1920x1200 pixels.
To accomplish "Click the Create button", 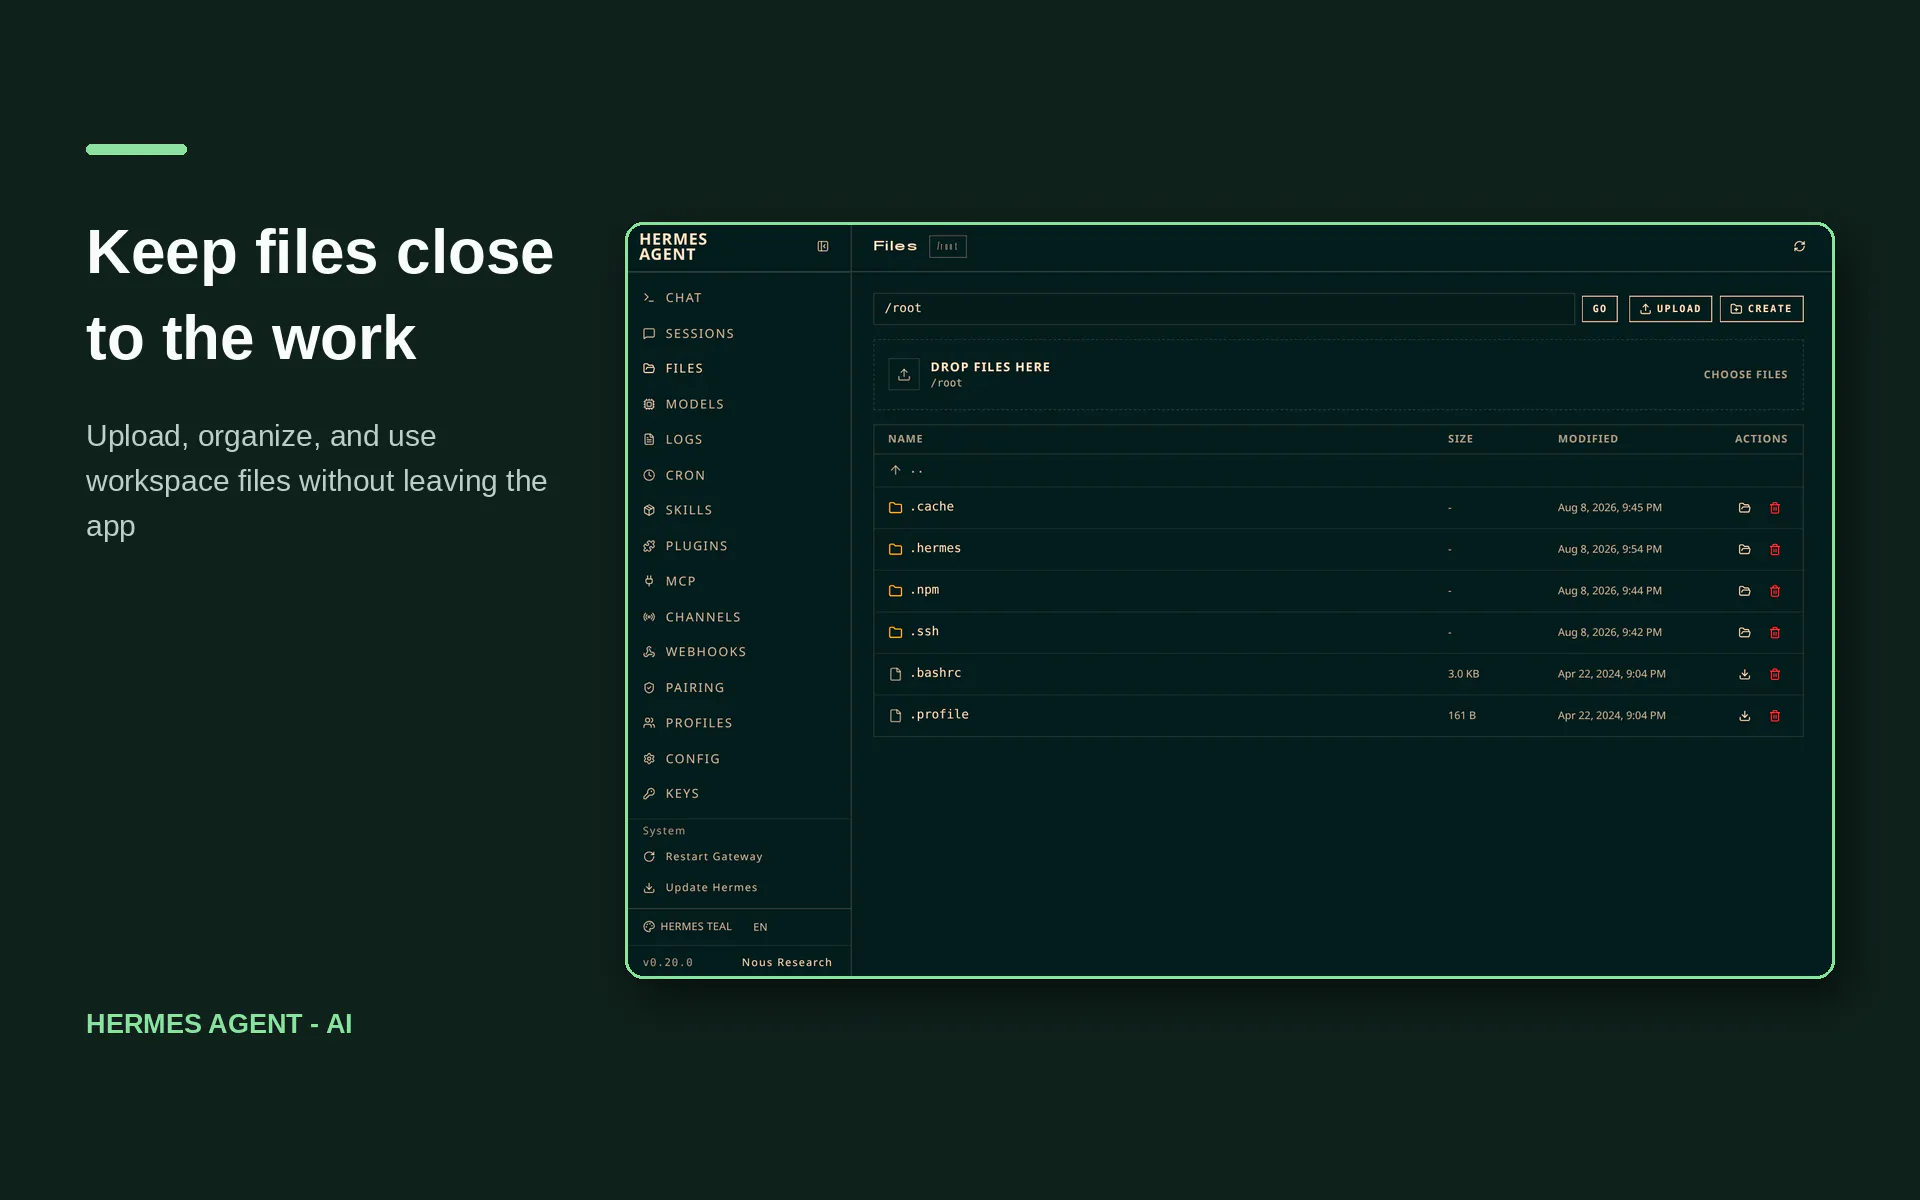I will (x=1761, y=309).
